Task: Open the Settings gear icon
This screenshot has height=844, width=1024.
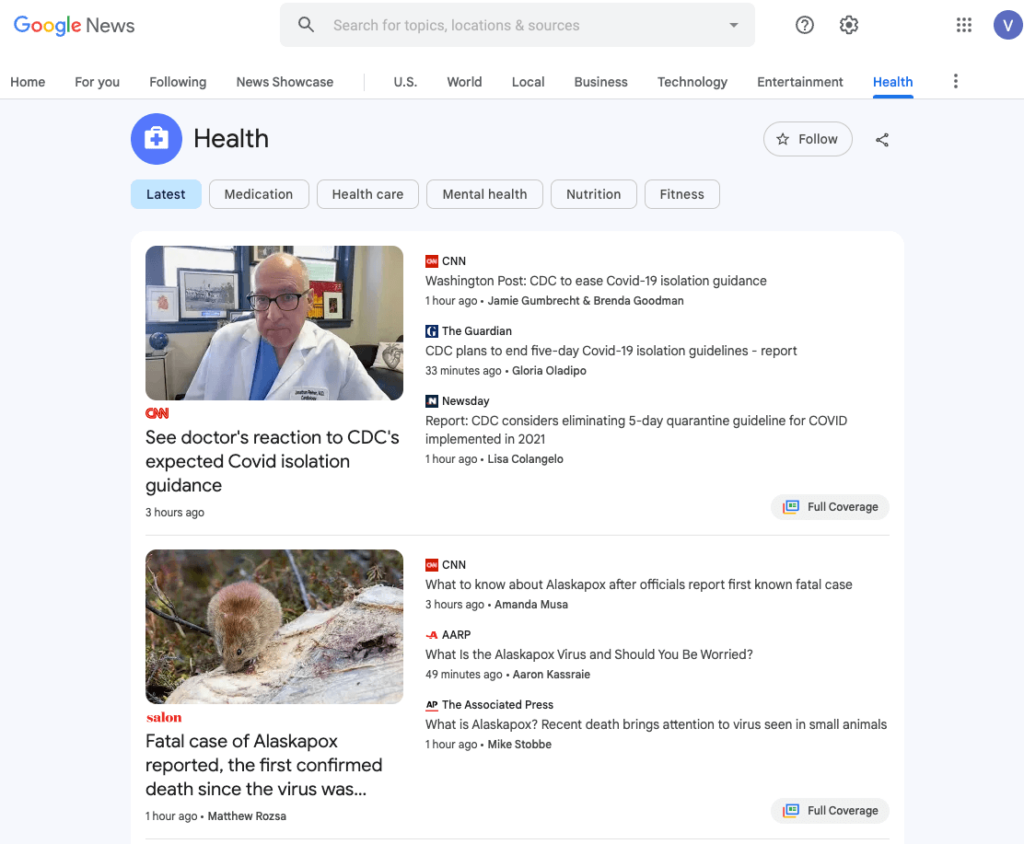Action: (849, 25)
